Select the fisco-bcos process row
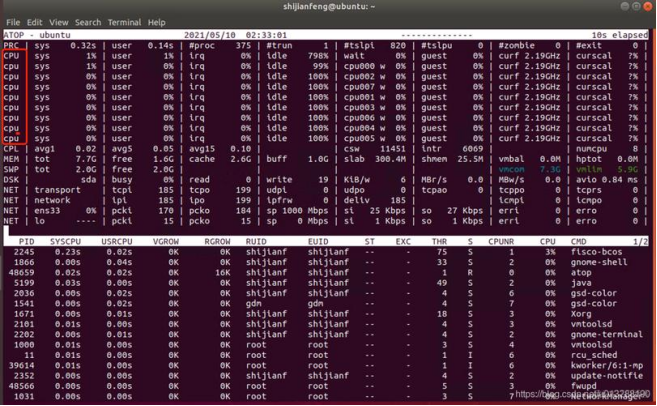Screen dimensions: 657x406 click(x=326, y=252)
